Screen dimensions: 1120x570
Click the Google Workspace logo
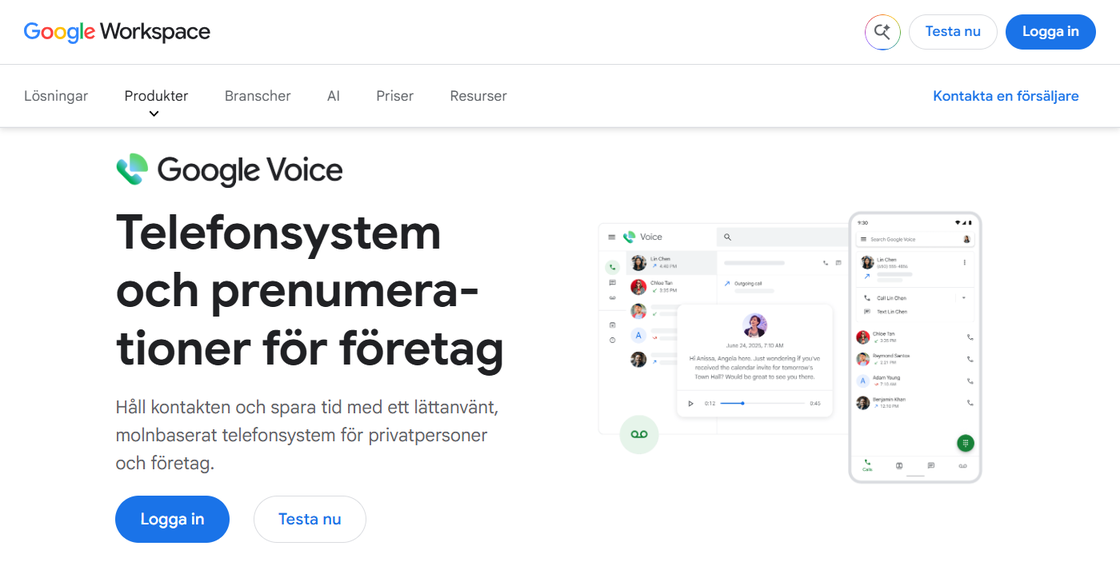tap(117, 32)
